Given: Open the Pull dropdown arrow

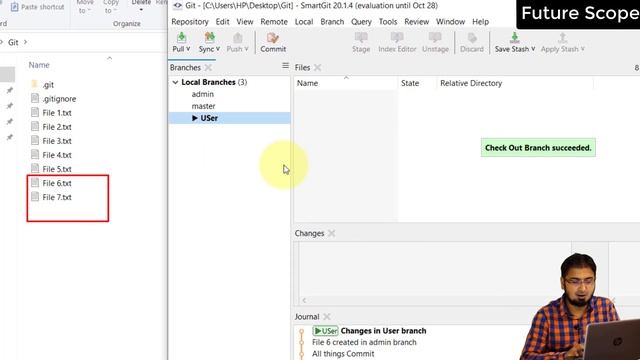Looking at the screenshot, I should (x=188, y=49).
